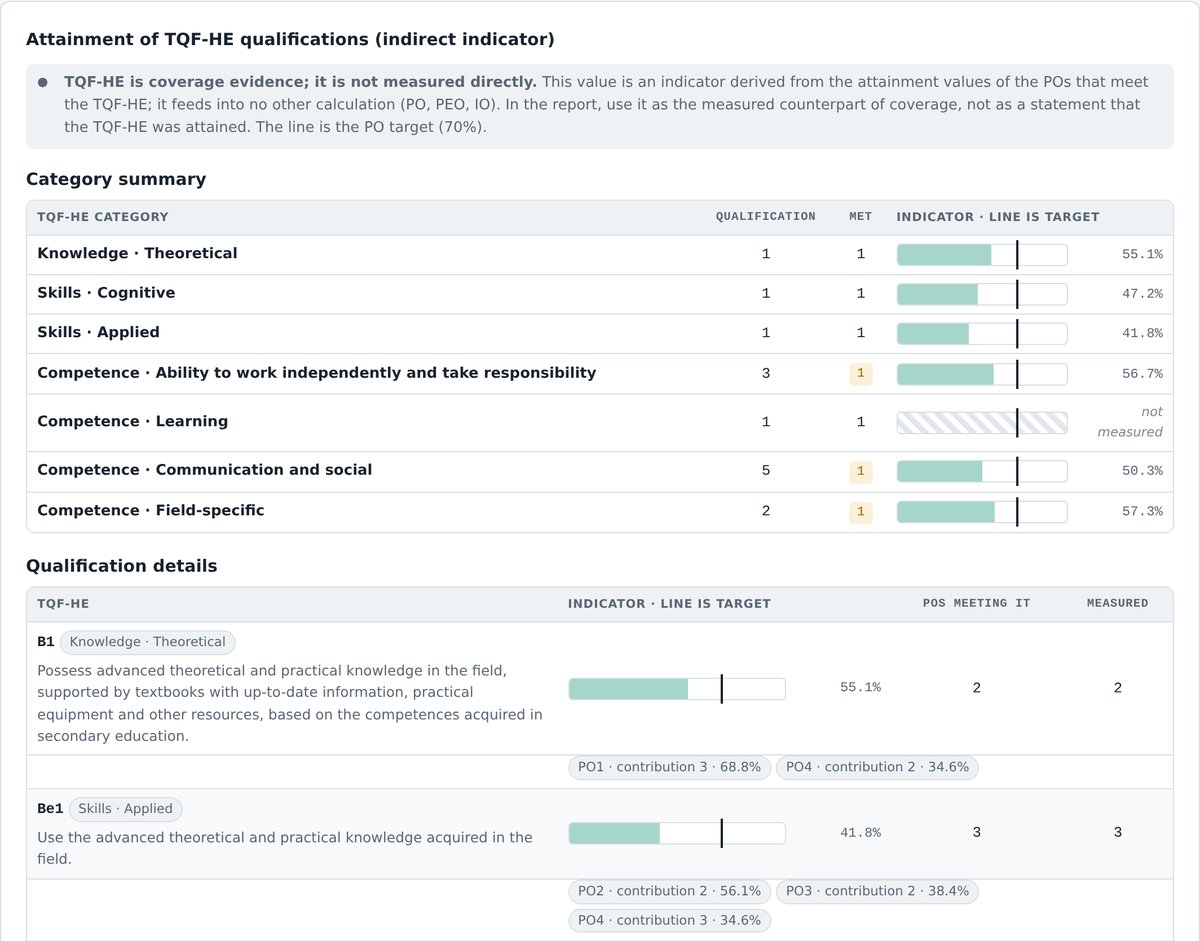Click the "POS MEETING IT" column header
The width and height of the screenshot is (1200, 941).
[976, 603]
